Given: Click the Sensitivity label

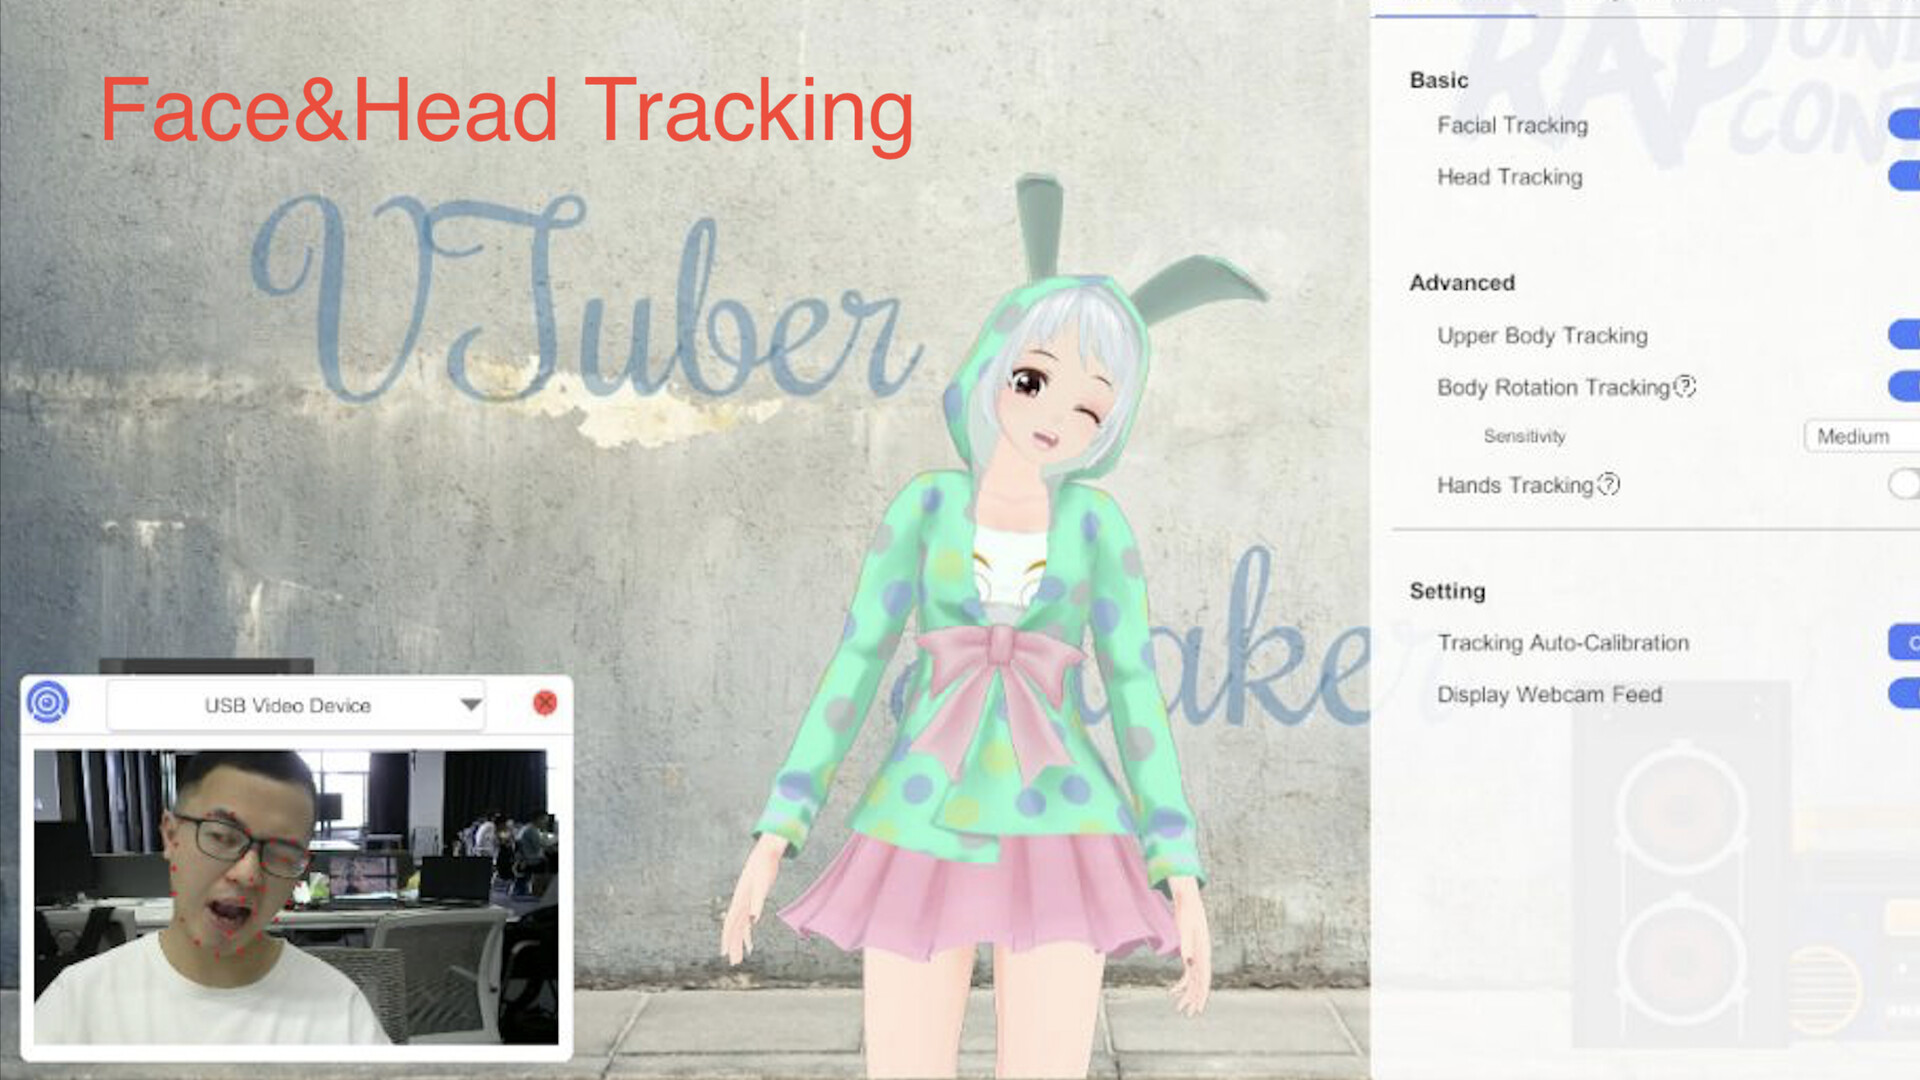Looking at the screenshot, I should pyautogui.click(x=1526, y=436).
